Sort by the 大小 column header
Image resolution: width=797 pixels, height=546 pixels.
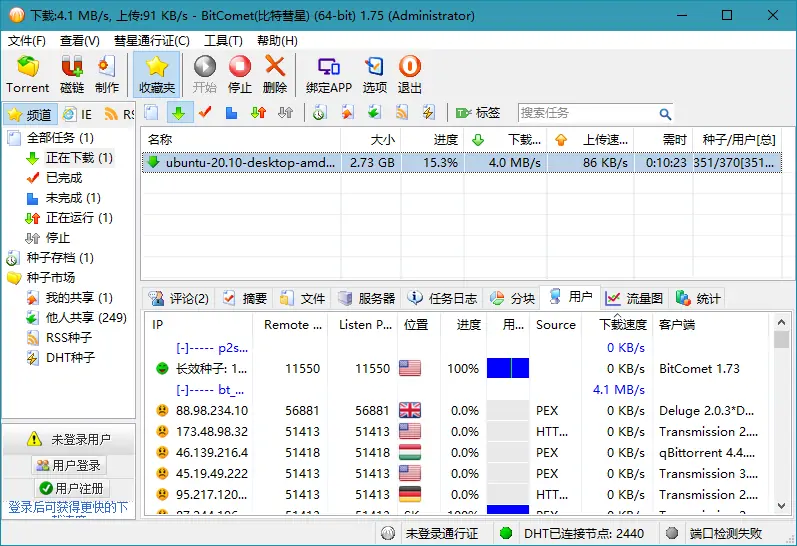coord(371,139)
